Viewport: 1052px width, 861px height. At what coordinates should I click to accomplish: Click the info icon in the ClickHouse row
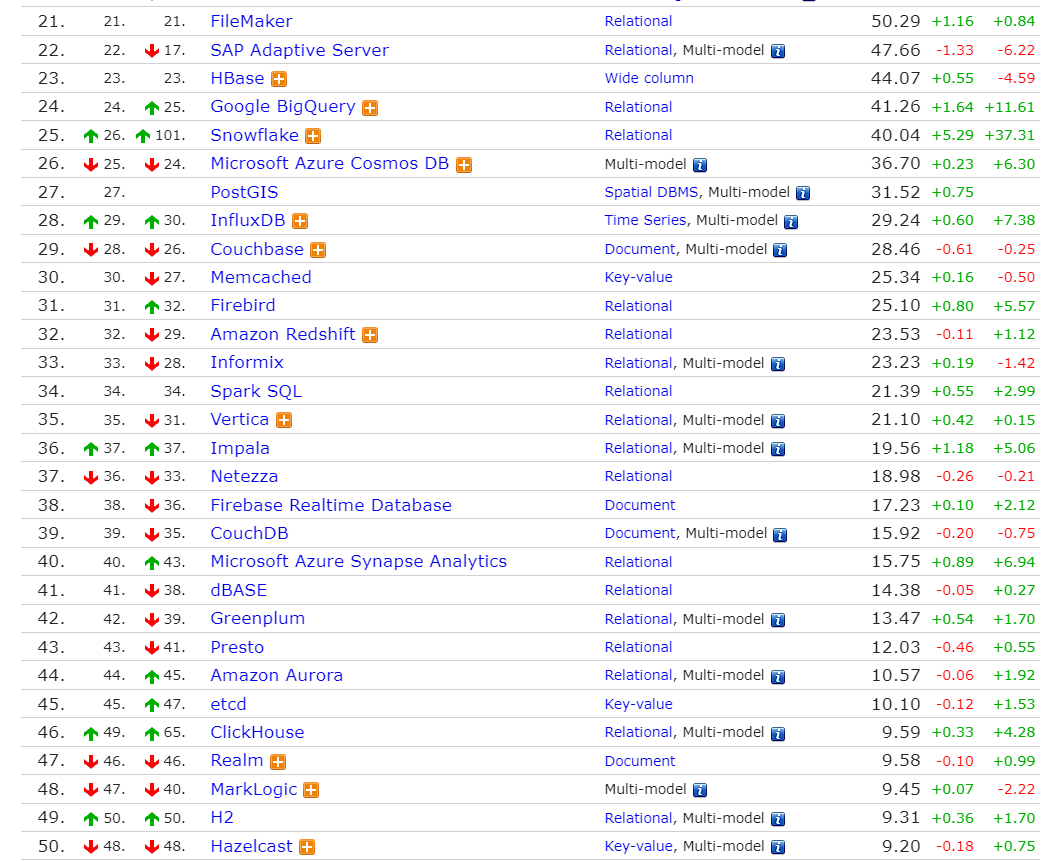tap(778, 734)
